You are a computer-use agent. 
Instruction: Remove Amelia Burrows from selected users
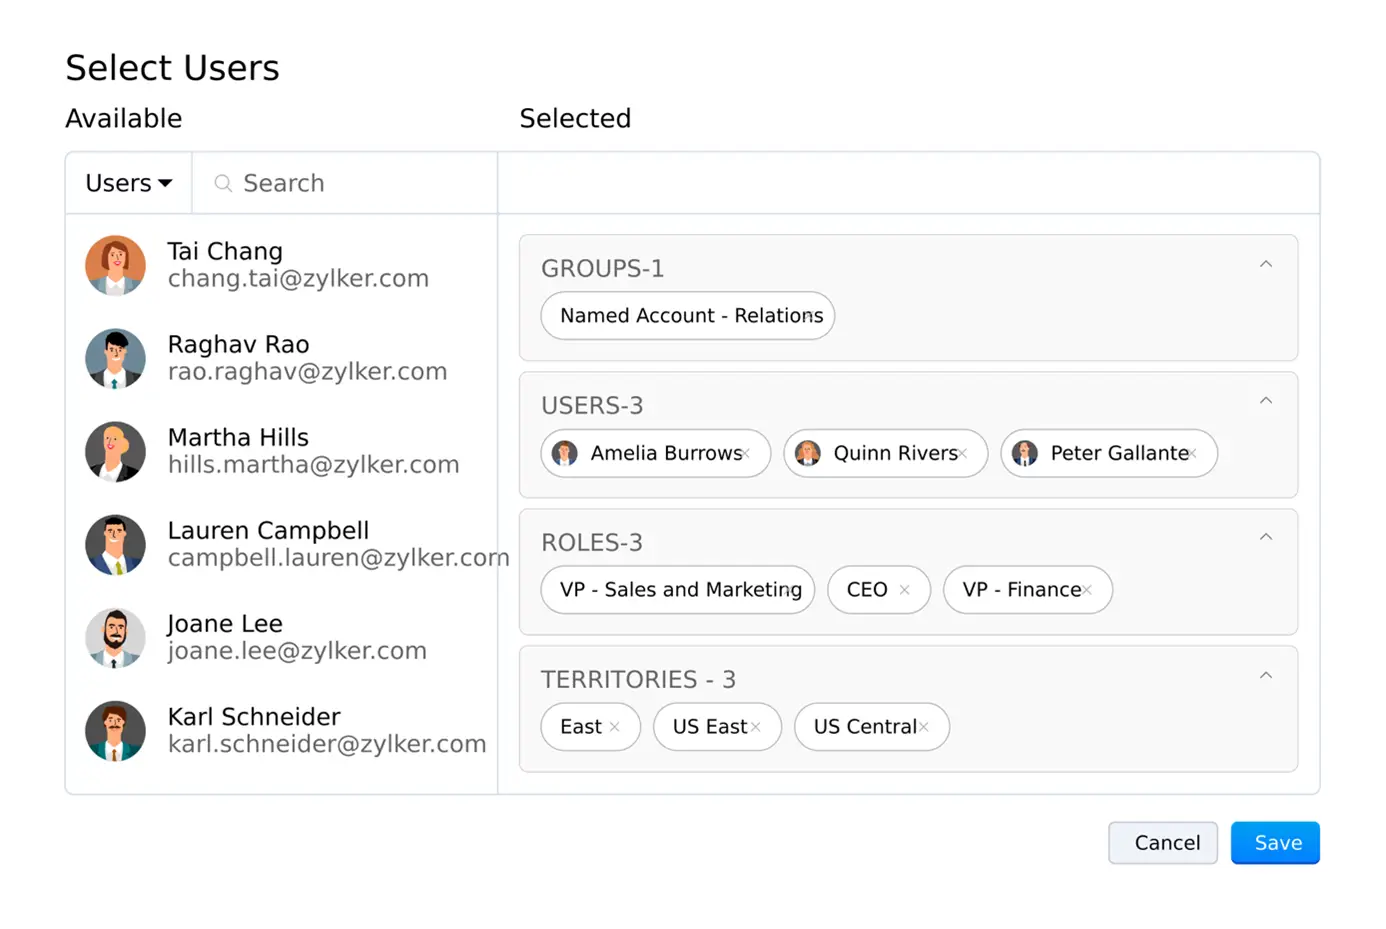tap(746, 454)
